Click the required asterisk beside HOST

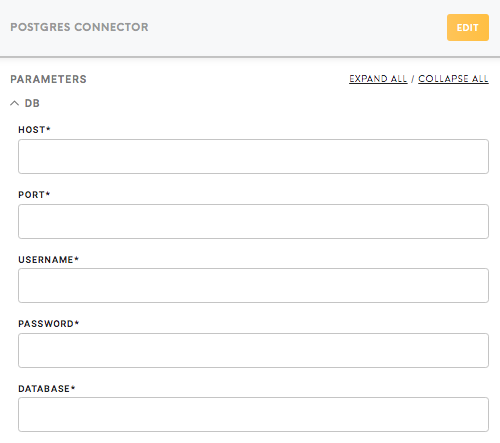tap(48, 128)
